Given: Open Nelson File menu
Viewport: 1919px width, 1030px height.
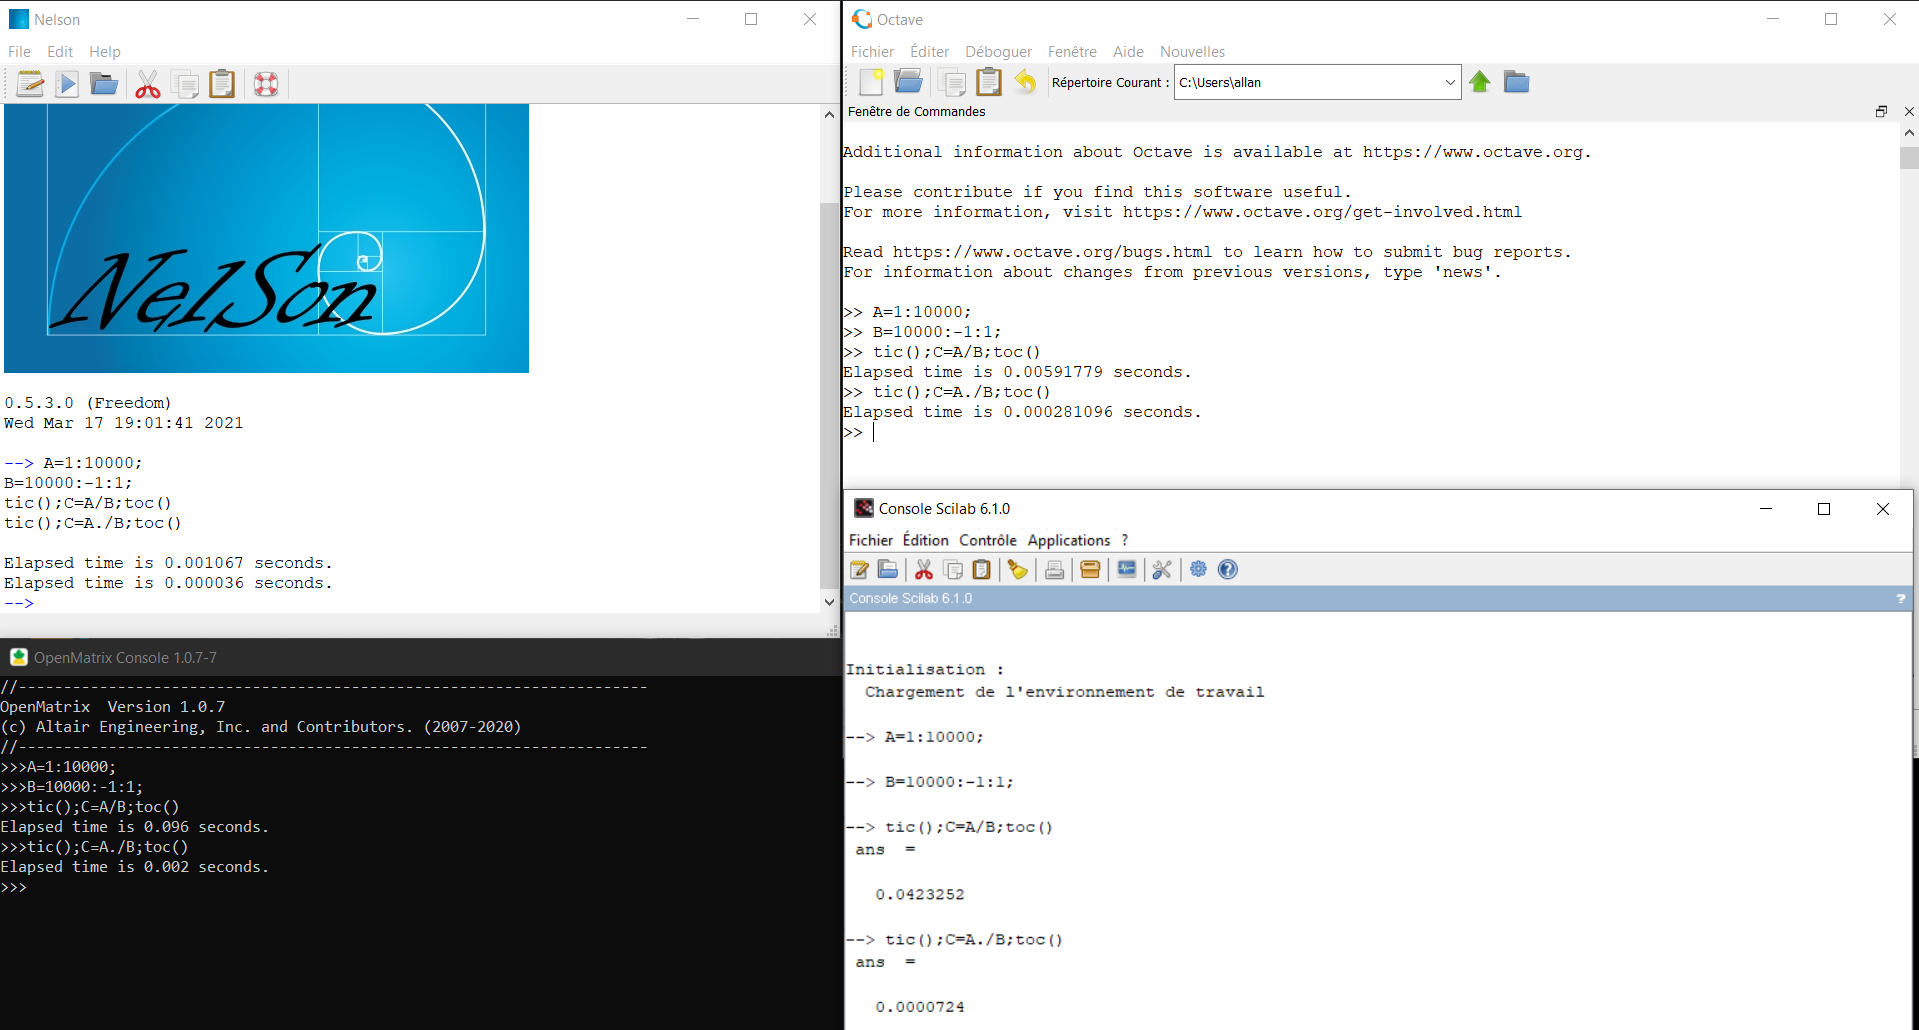Looking at the screenshot, I should 19,52.
